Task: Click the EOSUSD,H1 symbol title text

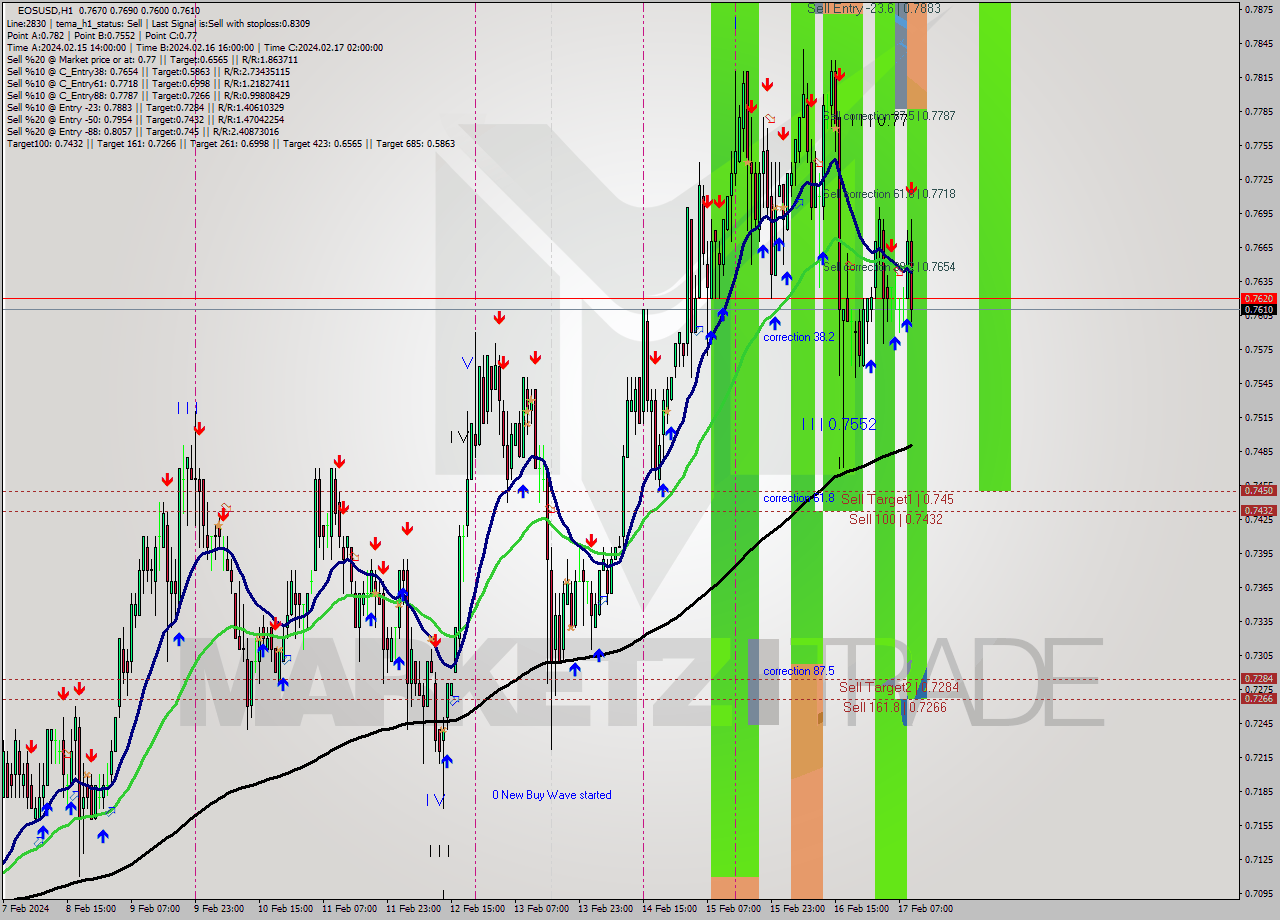Action: coord(45,11)
